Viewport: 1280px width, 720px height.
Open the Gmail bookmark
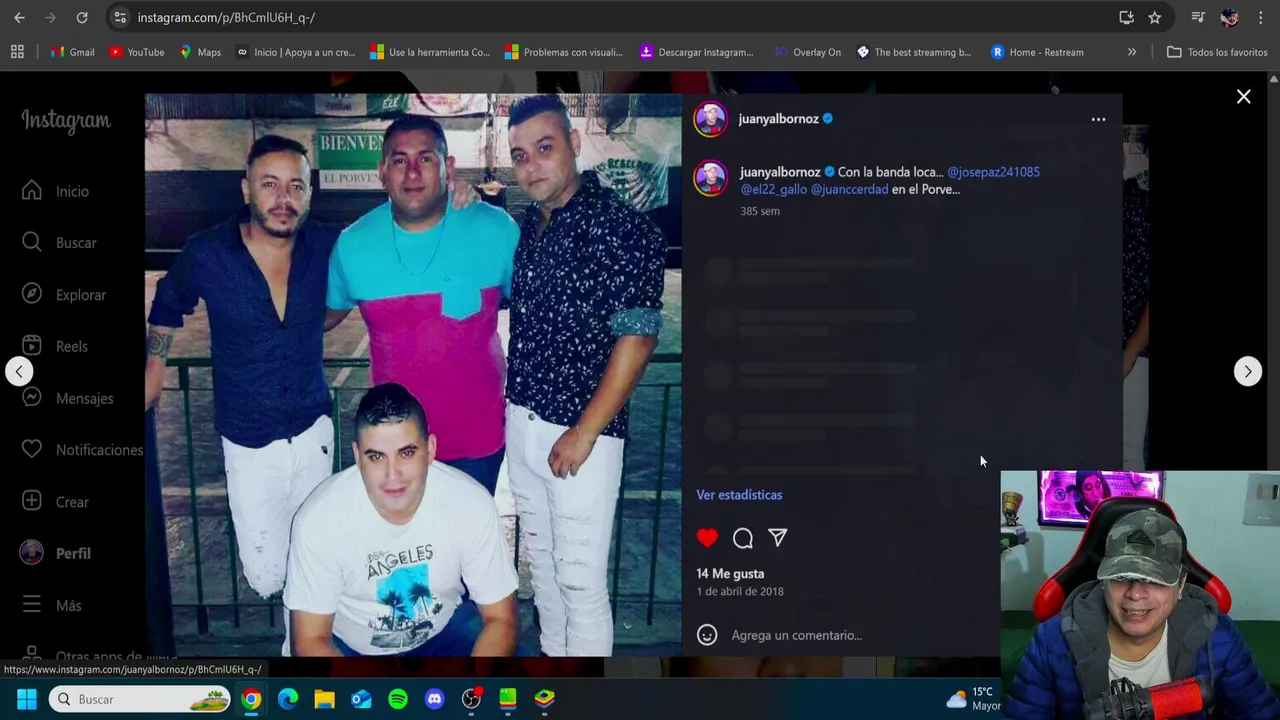[72, 52]
